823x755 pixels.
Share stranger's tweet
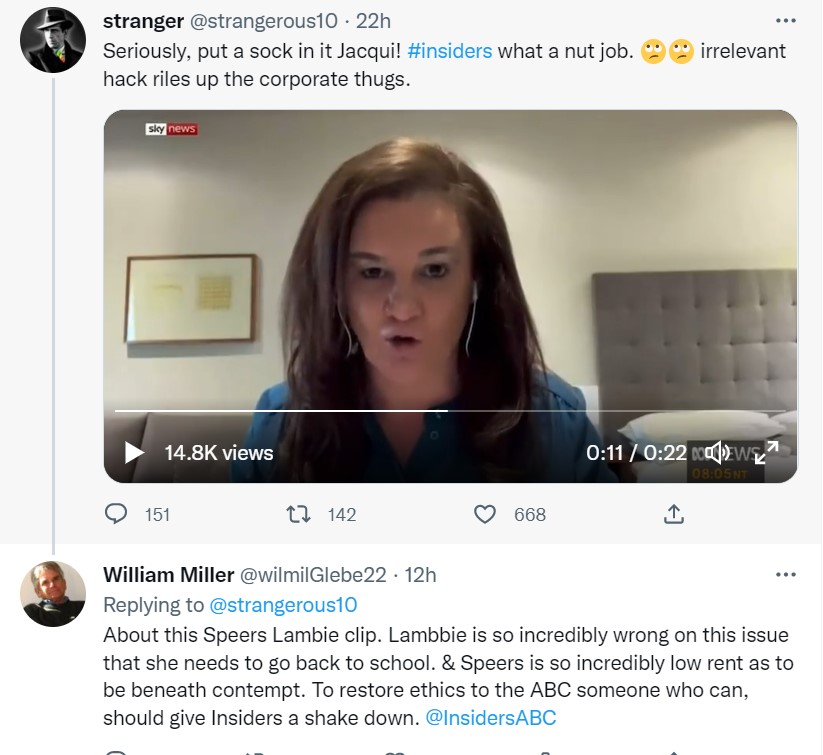point(674,514)
